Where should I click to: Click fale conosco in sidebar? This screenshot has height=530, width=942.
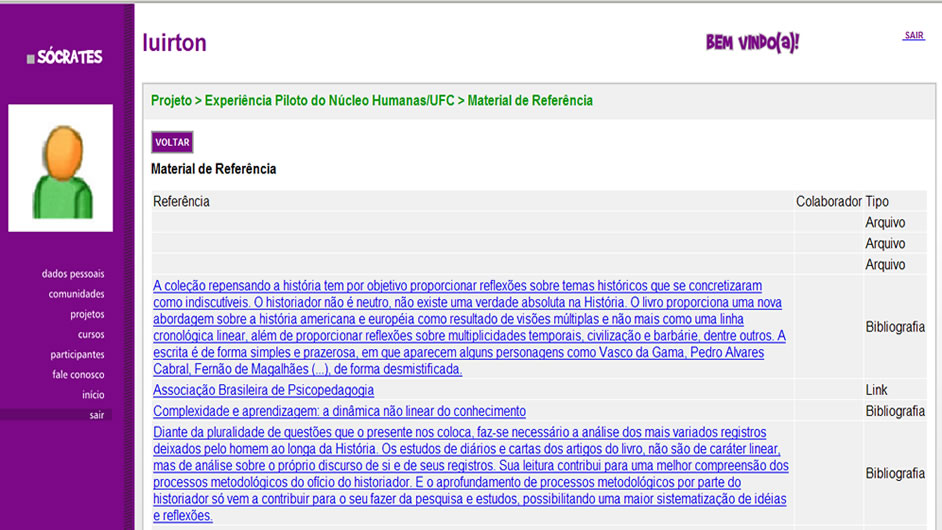tap(78, 374)
